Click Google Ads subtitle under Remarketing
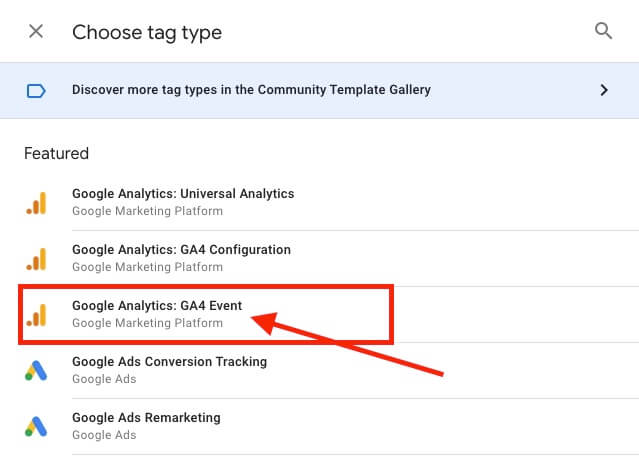Image resolution: width=639 pixels, height=461 pixels. click(104, 436)
